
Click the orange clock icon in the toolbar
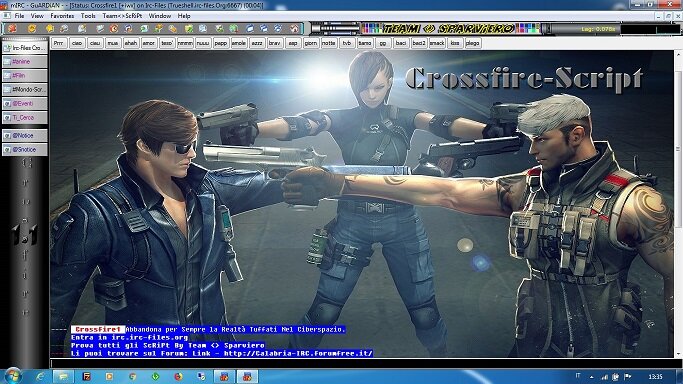click(x=113, y=29)
